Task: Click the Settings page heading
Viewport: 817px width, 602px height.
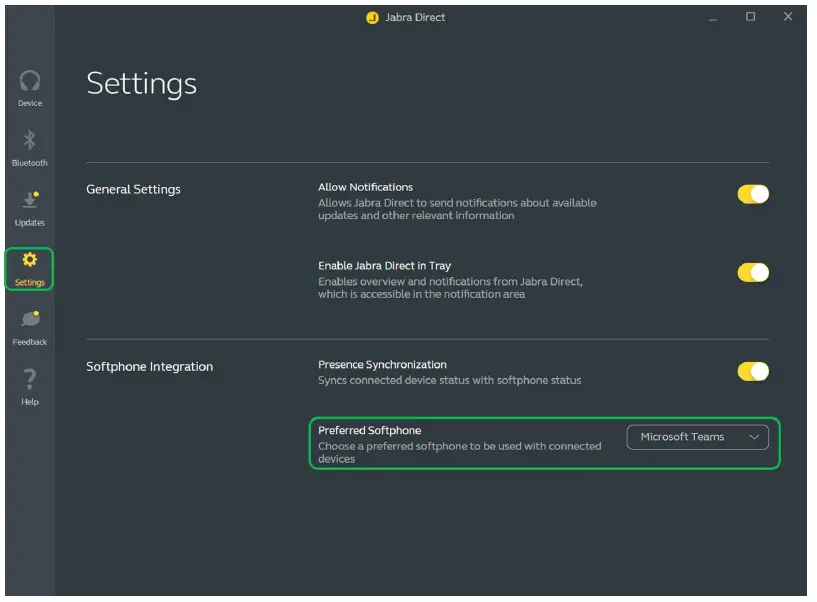Action: [x=141, y=84]
